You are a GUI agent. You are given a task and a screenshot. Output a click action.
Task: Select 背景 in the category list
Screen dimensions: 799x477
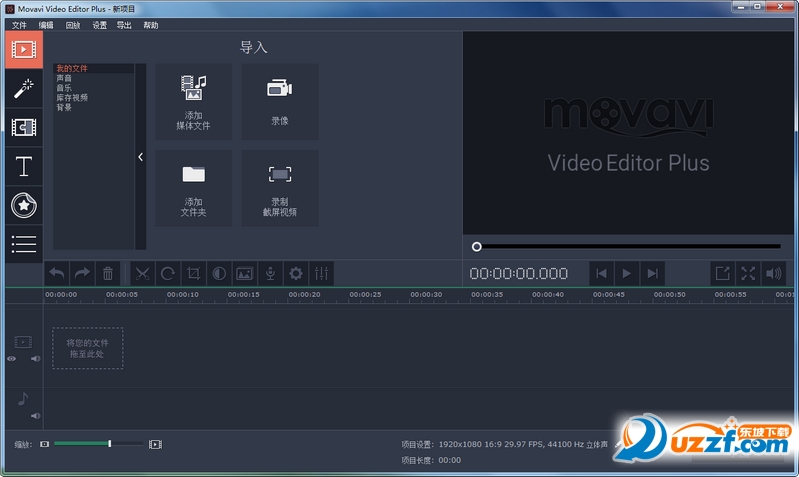click(64, 107)
